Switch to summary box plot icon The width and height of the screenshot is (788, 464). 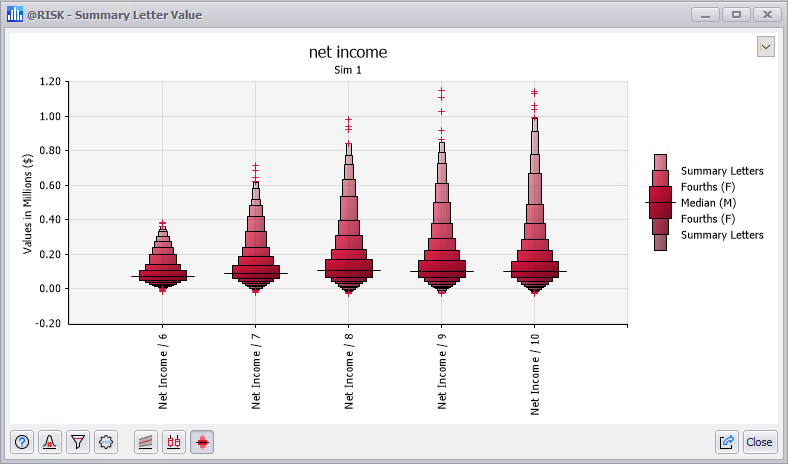(x=174, y=441)
